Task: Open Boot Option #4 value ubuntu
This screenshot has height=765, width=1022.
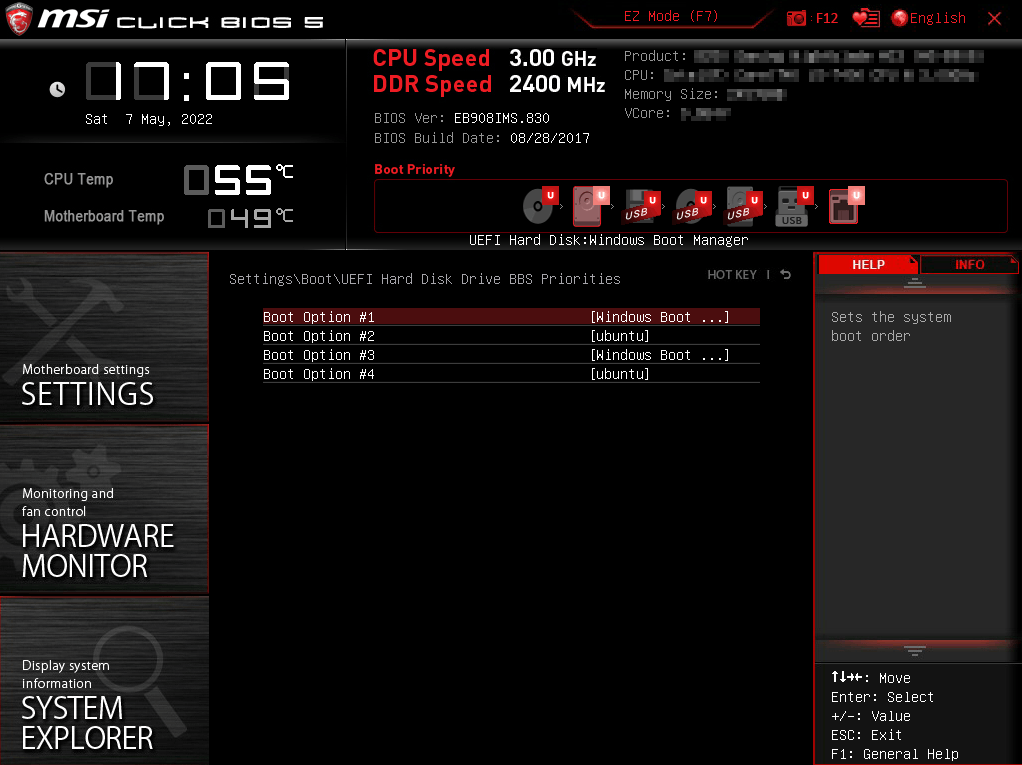Action: tap(620, 374)
